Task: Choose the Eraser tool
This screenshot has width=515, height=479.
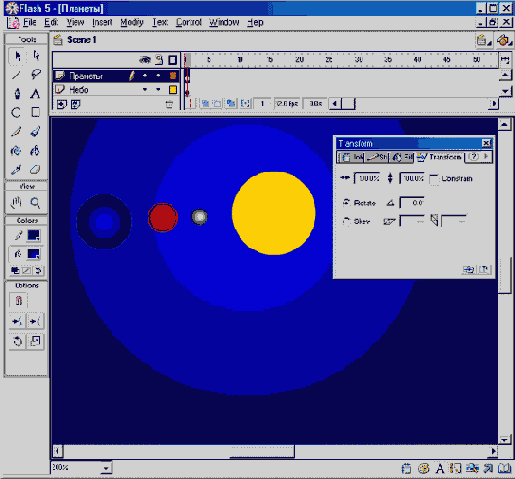Action: point(35,170)
